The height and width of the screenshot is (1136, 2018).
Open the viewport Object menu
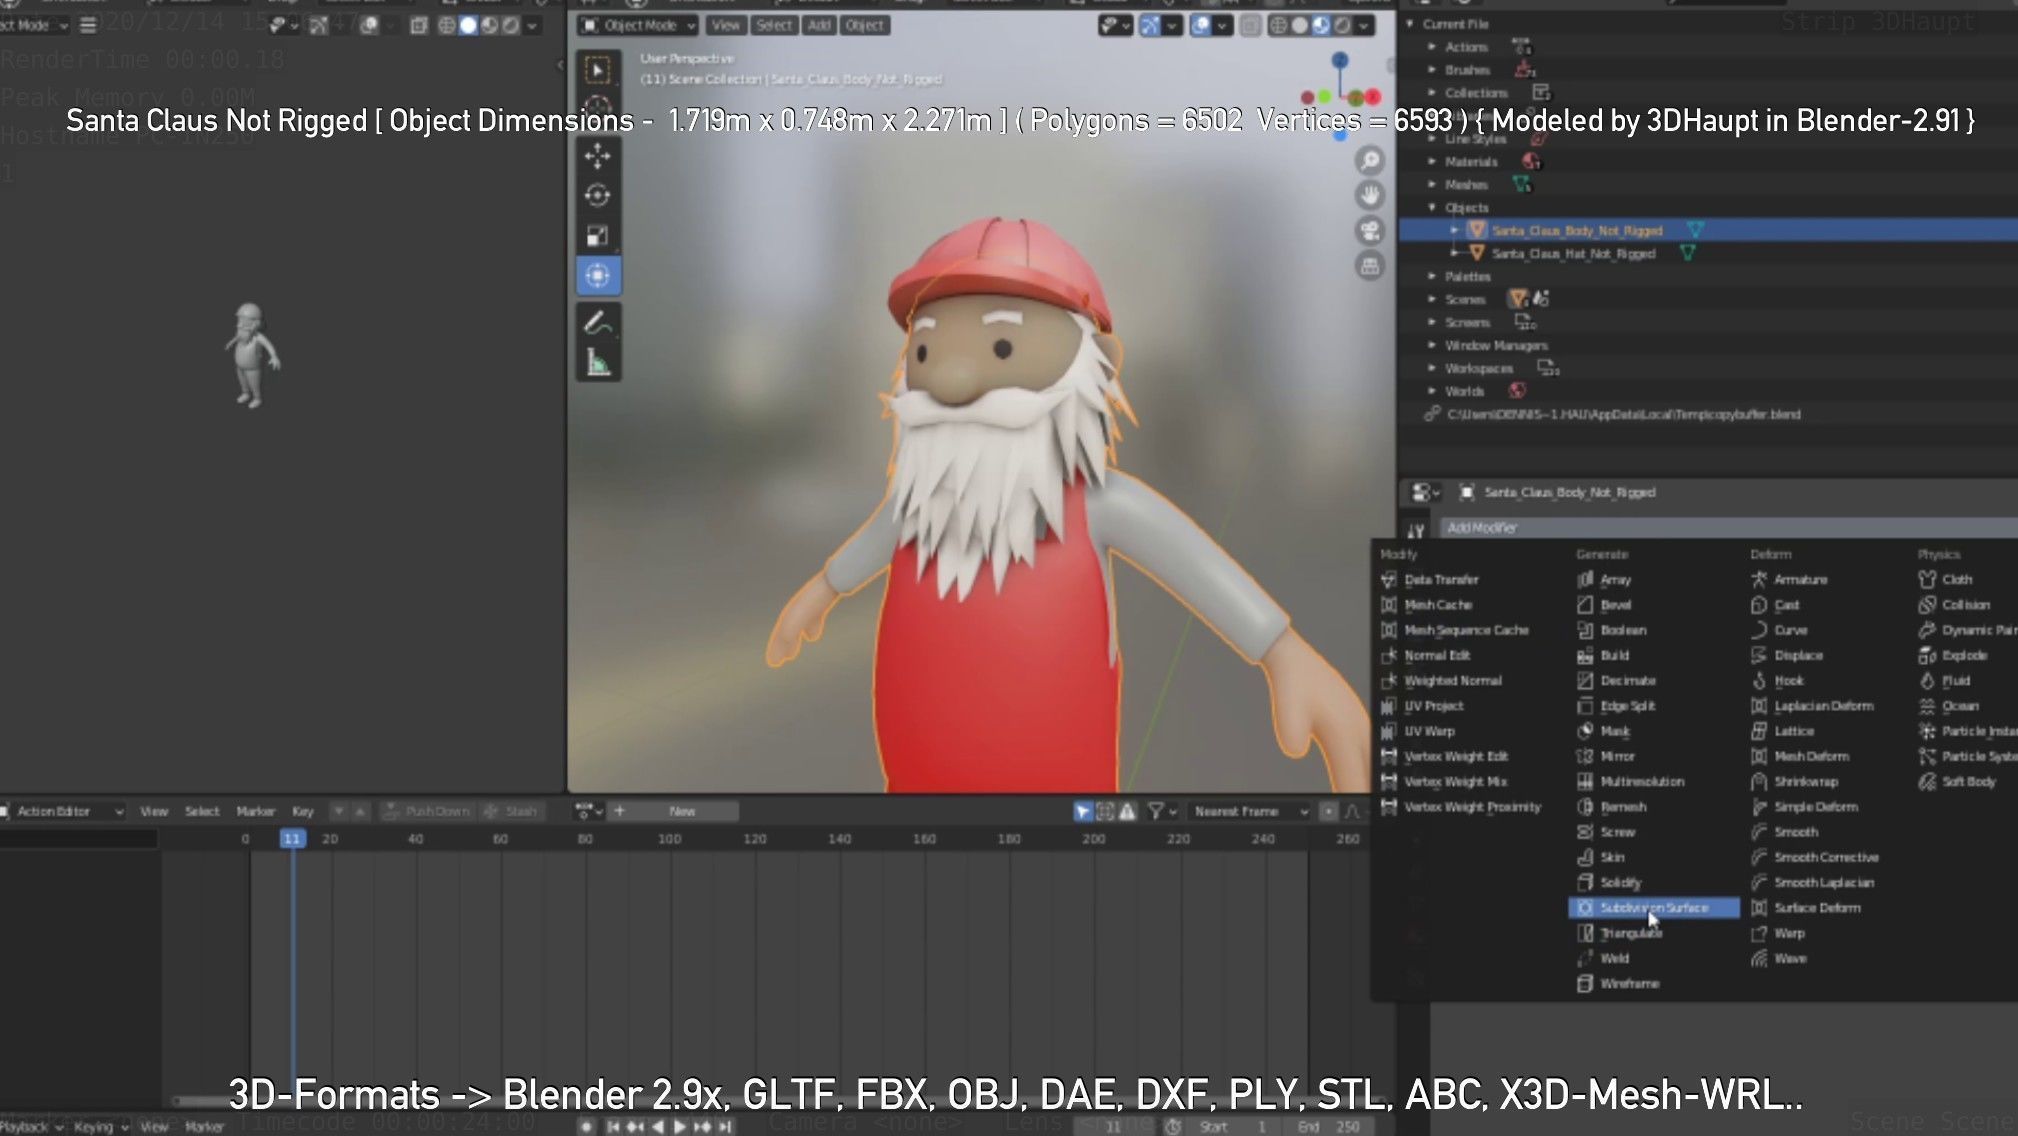[x=864, y=26]
